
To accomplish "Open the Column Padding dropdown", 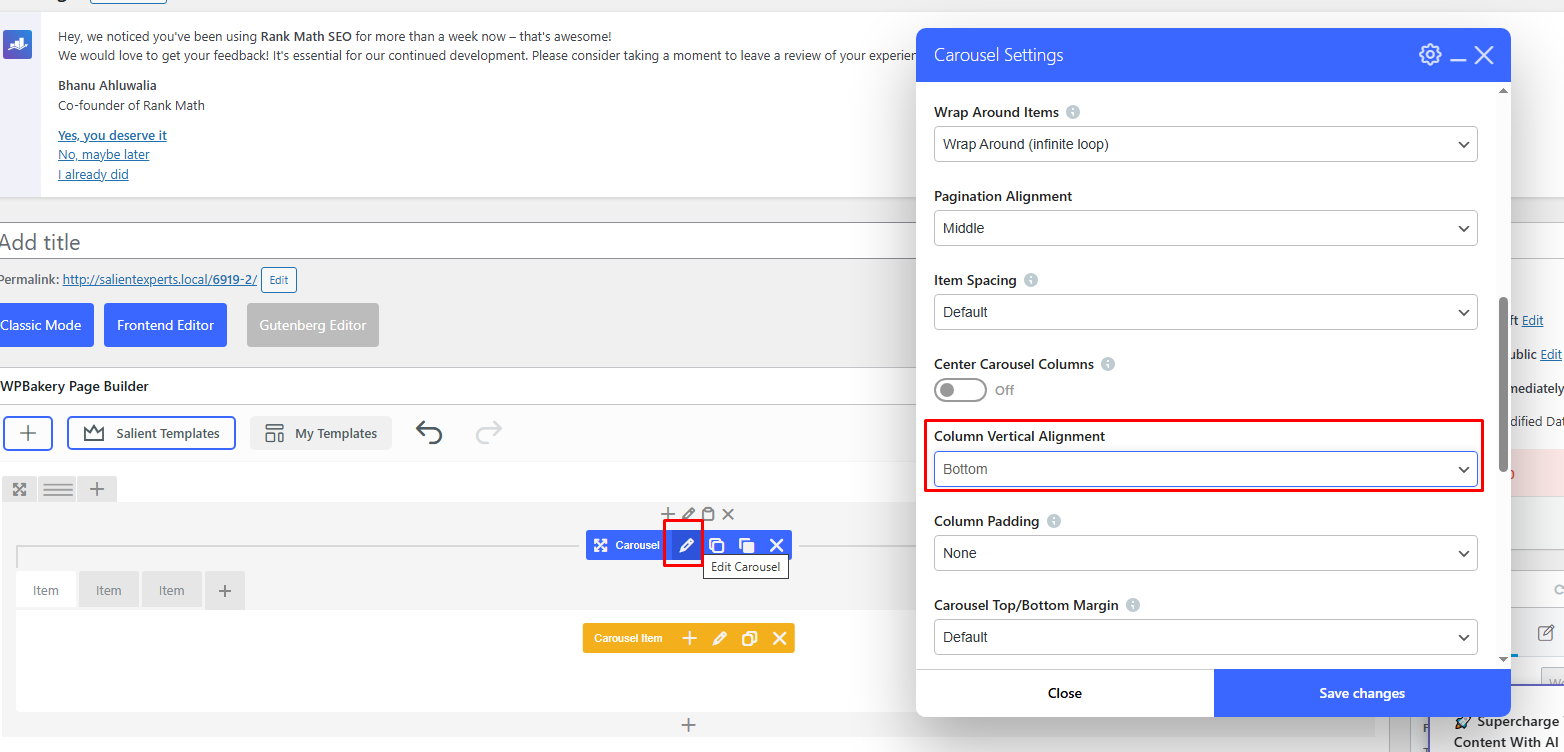I will coord(1205,553).
